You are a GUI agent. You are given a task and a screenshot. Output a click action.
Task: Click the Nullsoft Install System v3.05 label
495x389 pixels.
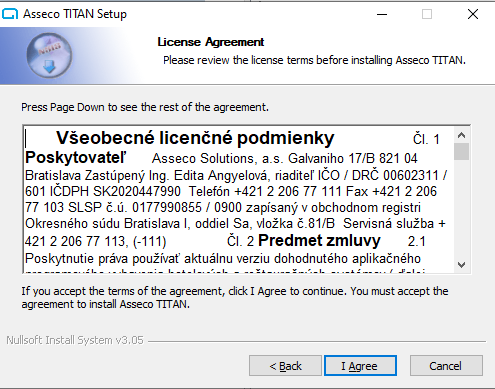[75, 340]
